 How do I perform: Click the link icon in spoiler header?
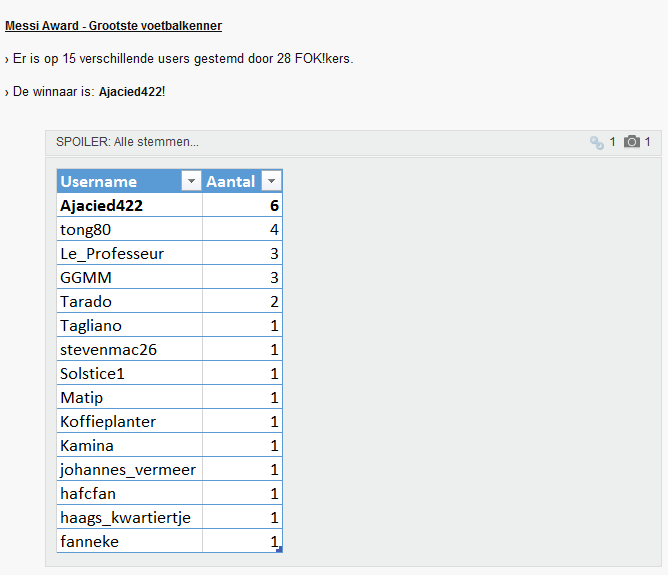pos(596,142)
